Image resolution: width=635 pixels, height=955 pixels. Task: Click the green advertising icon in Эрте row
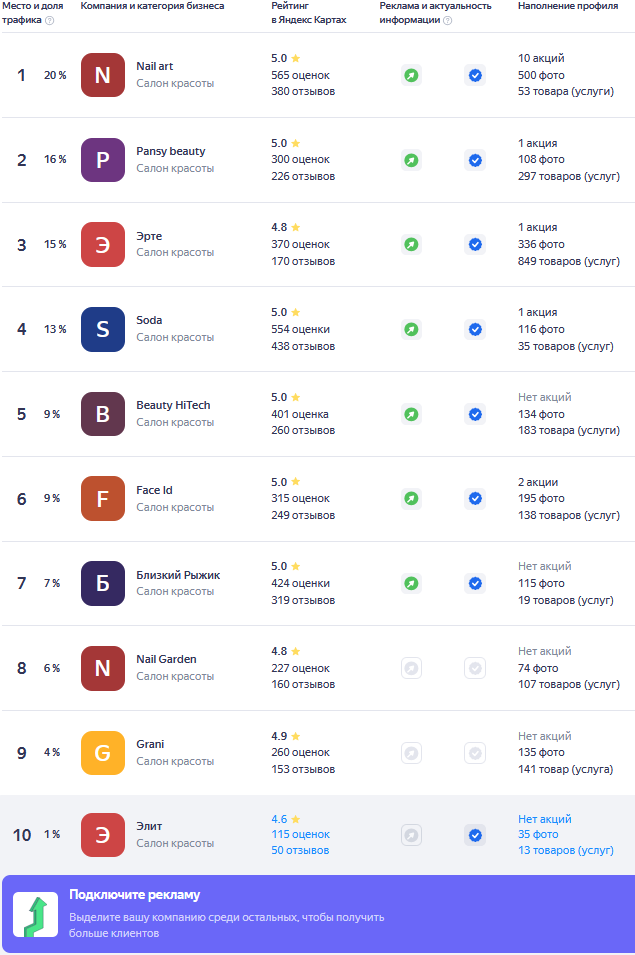point(412,244)
